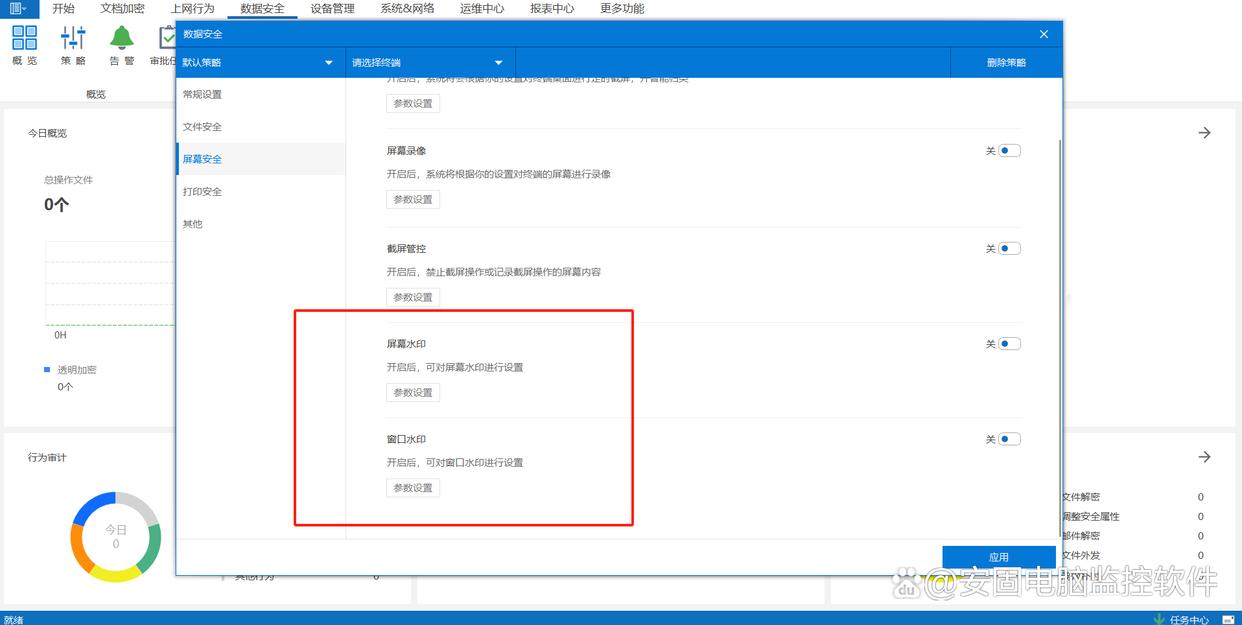Click the 审批 approval clipboard icon

pyautogui.click(x=166, y=39)
